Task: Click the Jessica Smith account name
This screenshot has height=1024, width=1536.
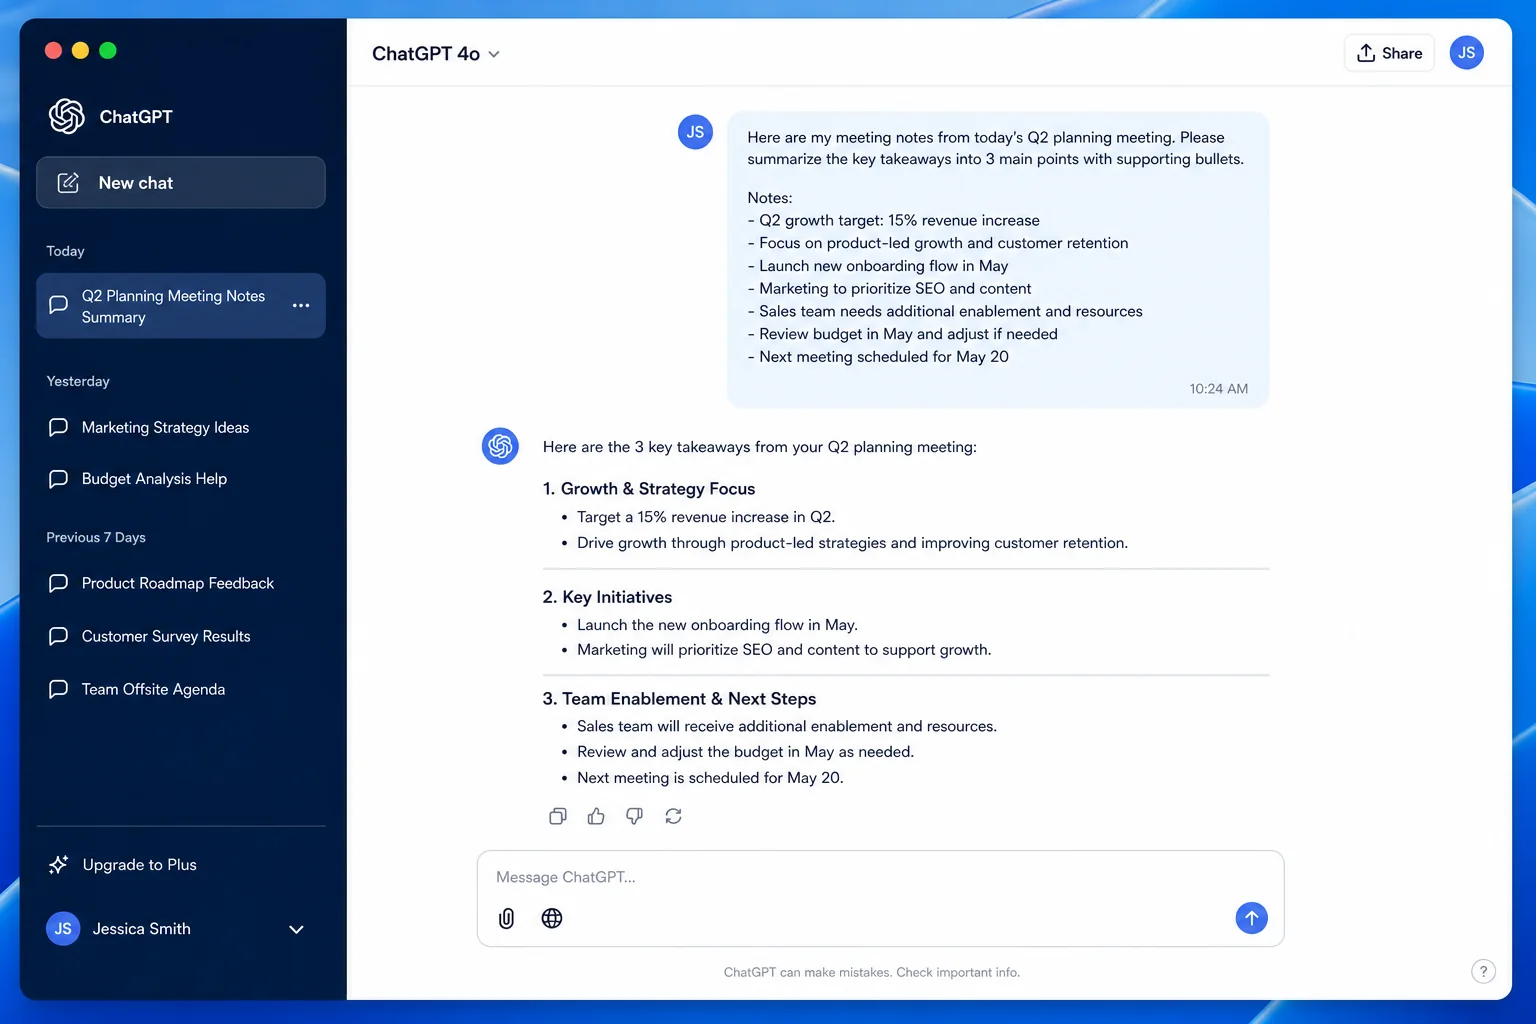Action: click(x=141, y=929)
